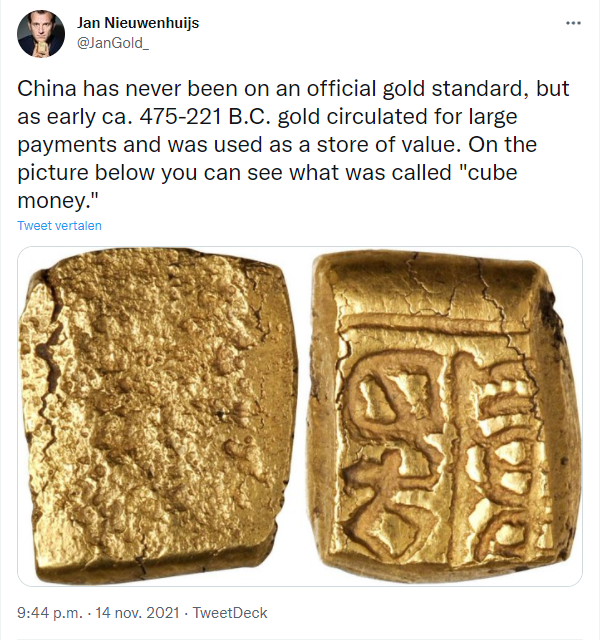The width and height of the screenshot is (602, 640).
Task: Open Jan Nieuwenhuijs profile picture
Action: click(x=41, y=34)
